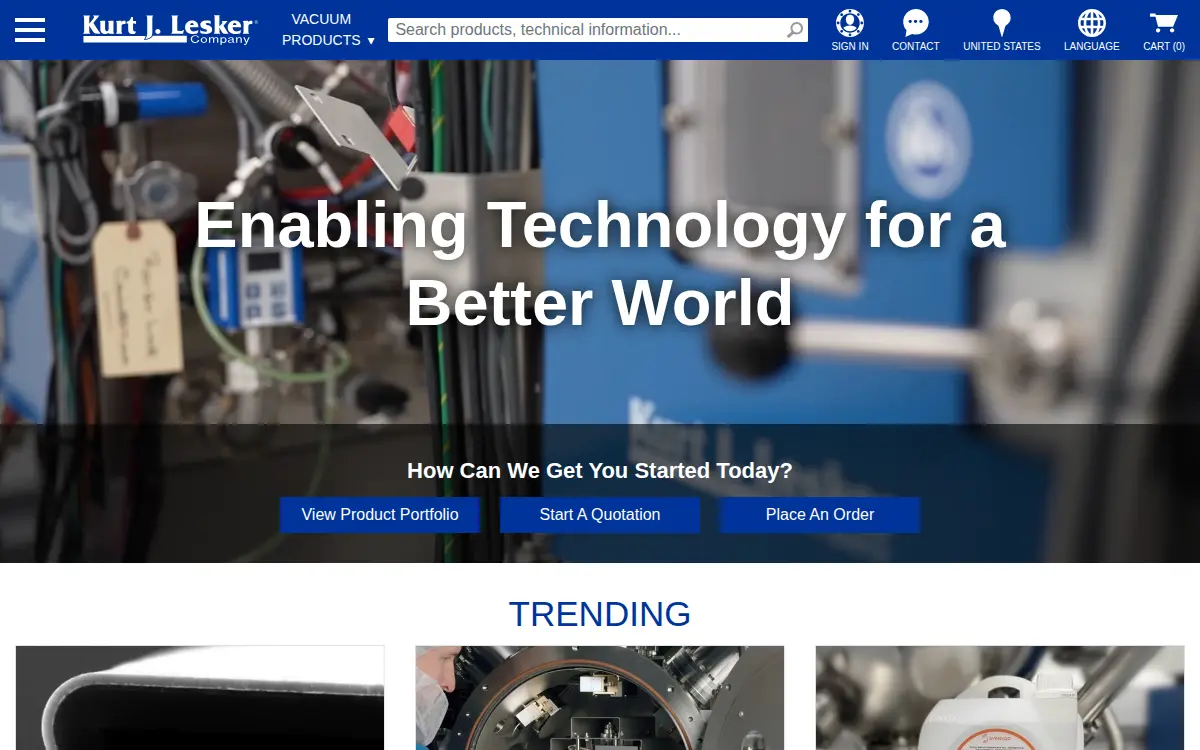Click the hero heading 'Enabling Technology for a Better World'
Viewport: 1200px width, 750px height.
pyautogui.click(x=600, y=264)
